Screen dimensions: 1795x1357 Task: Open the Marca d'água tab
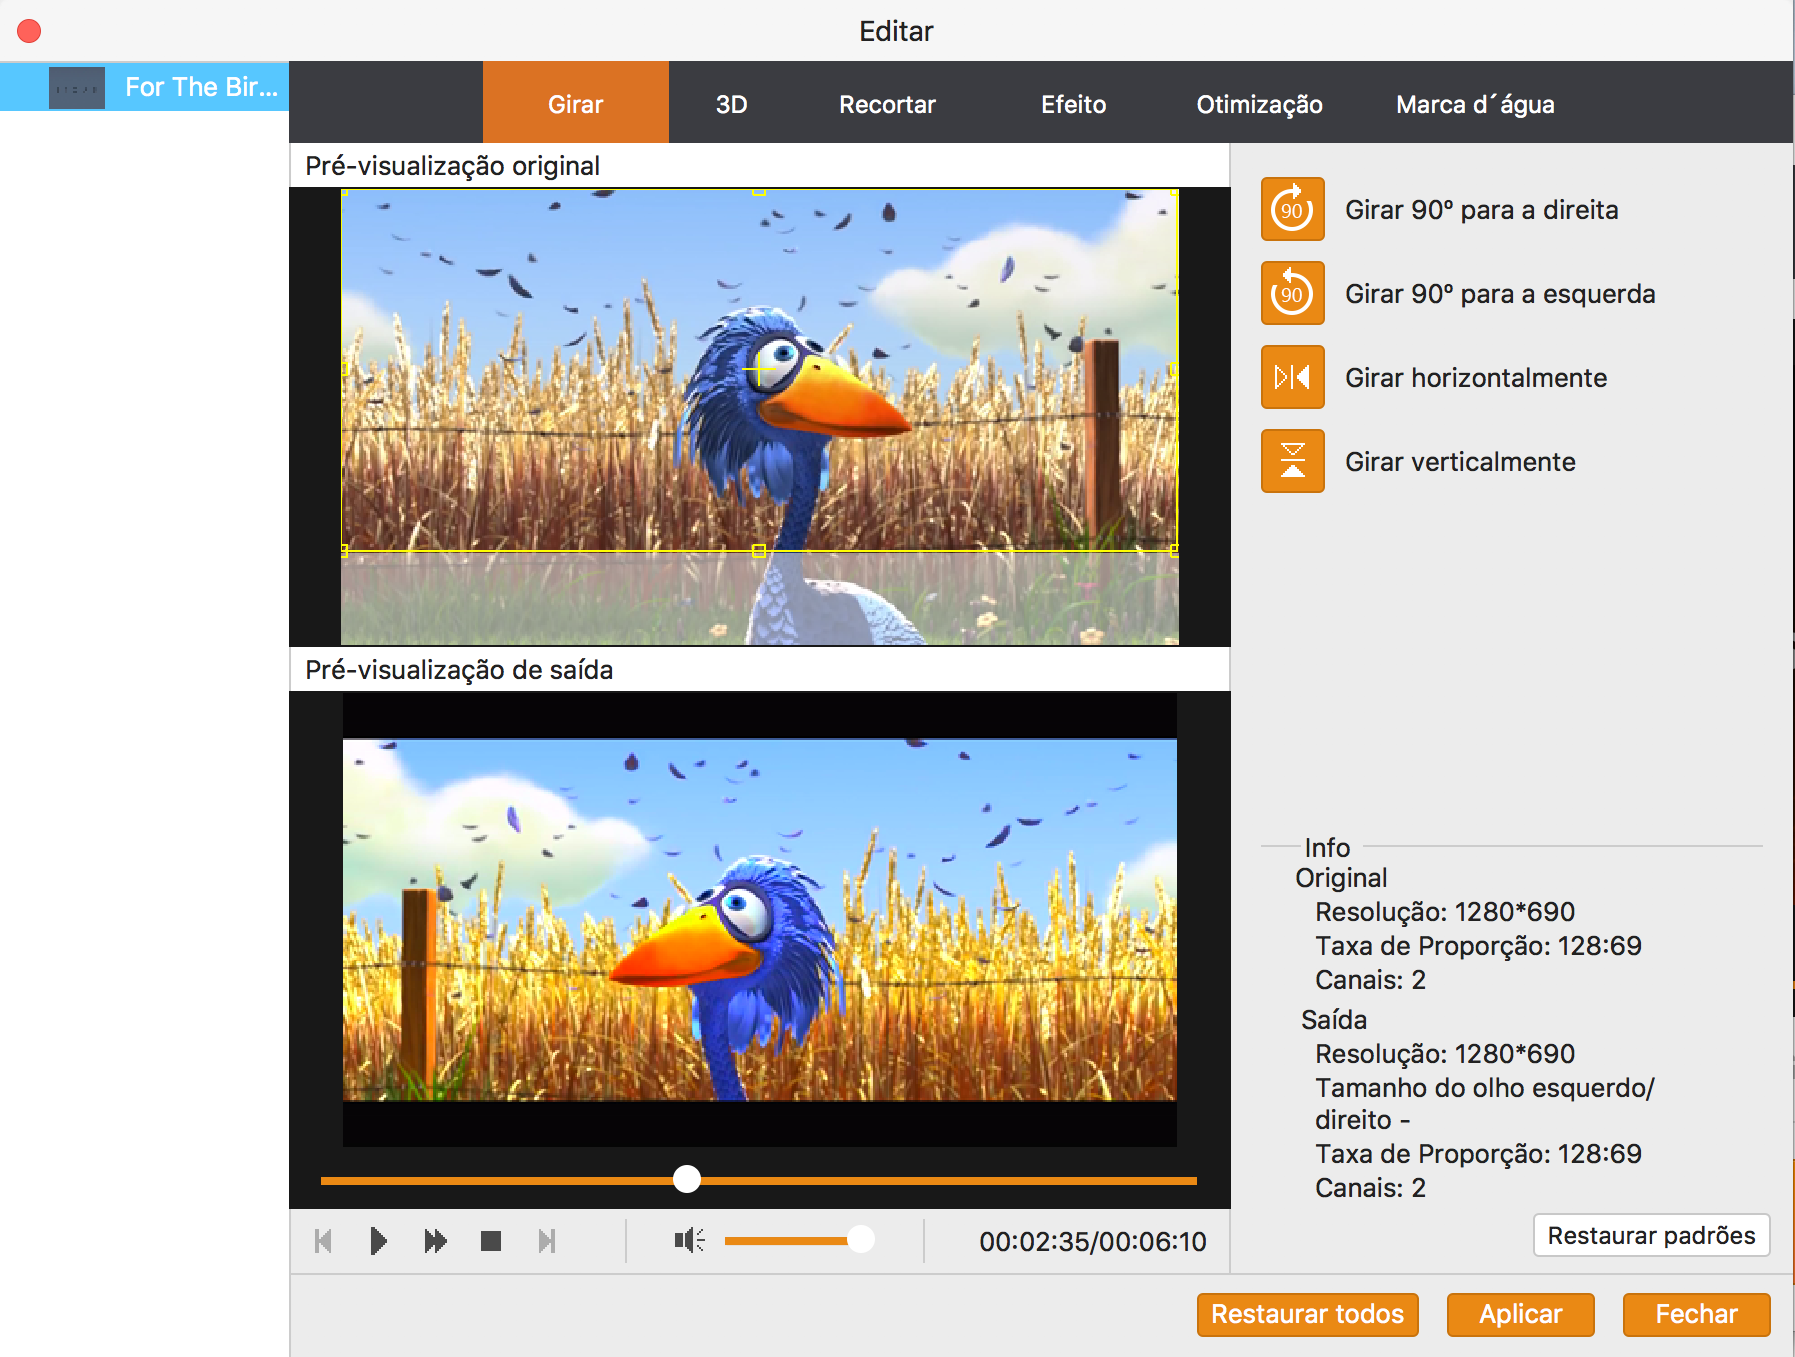[x=1475, y=104]
